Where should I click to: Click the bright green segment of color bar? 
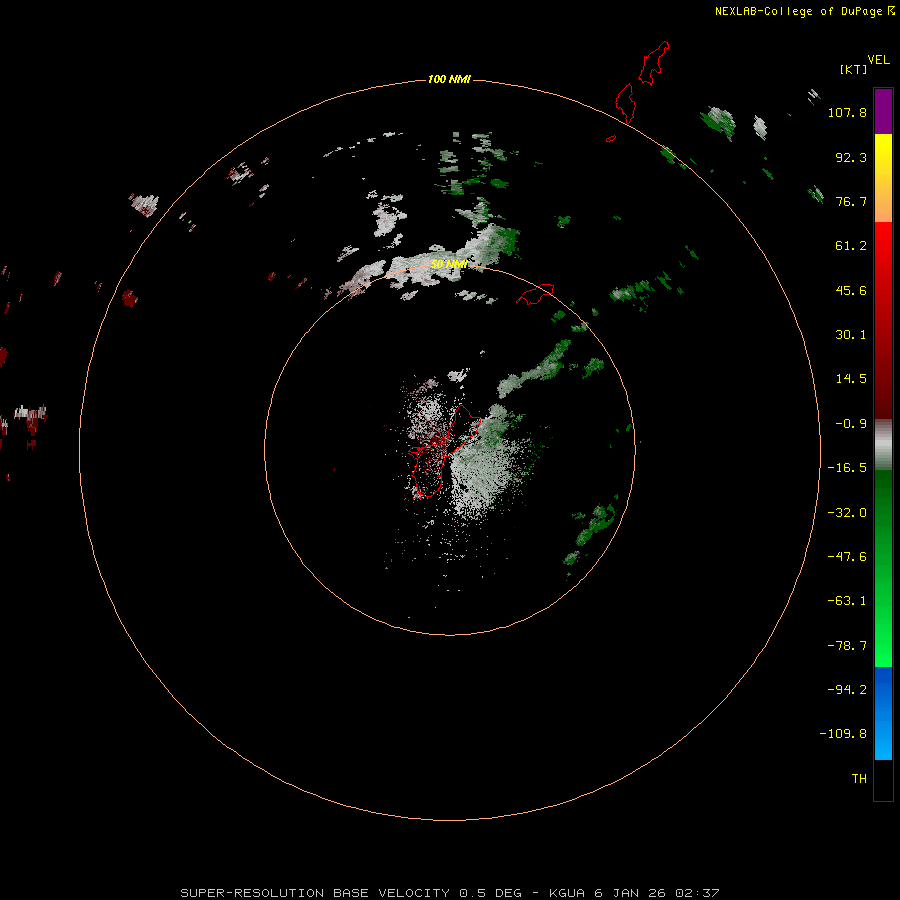click(x=883, y=568)
